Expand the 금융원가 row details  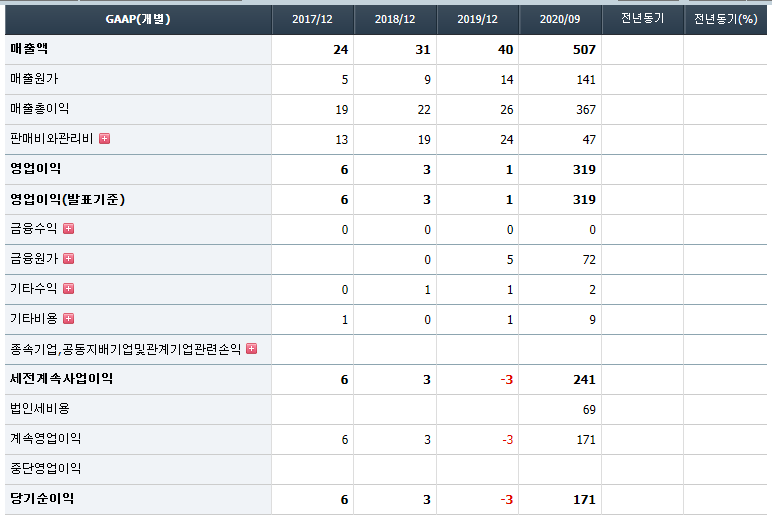point(68,259)
